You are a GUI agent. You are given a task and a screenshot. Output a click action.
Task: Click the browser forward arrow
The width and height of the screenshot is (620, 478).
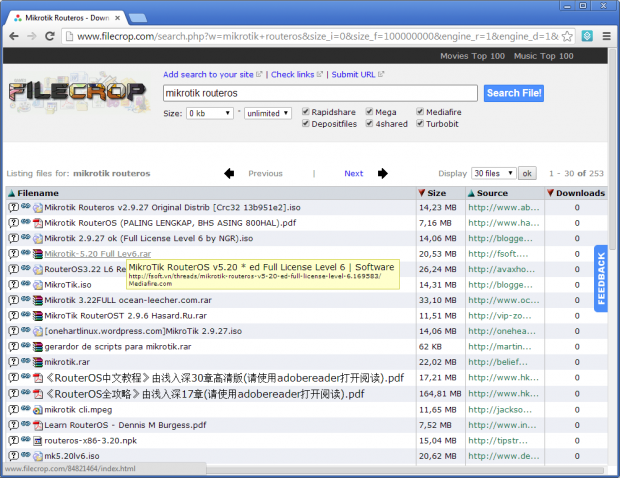click(32, 36)
